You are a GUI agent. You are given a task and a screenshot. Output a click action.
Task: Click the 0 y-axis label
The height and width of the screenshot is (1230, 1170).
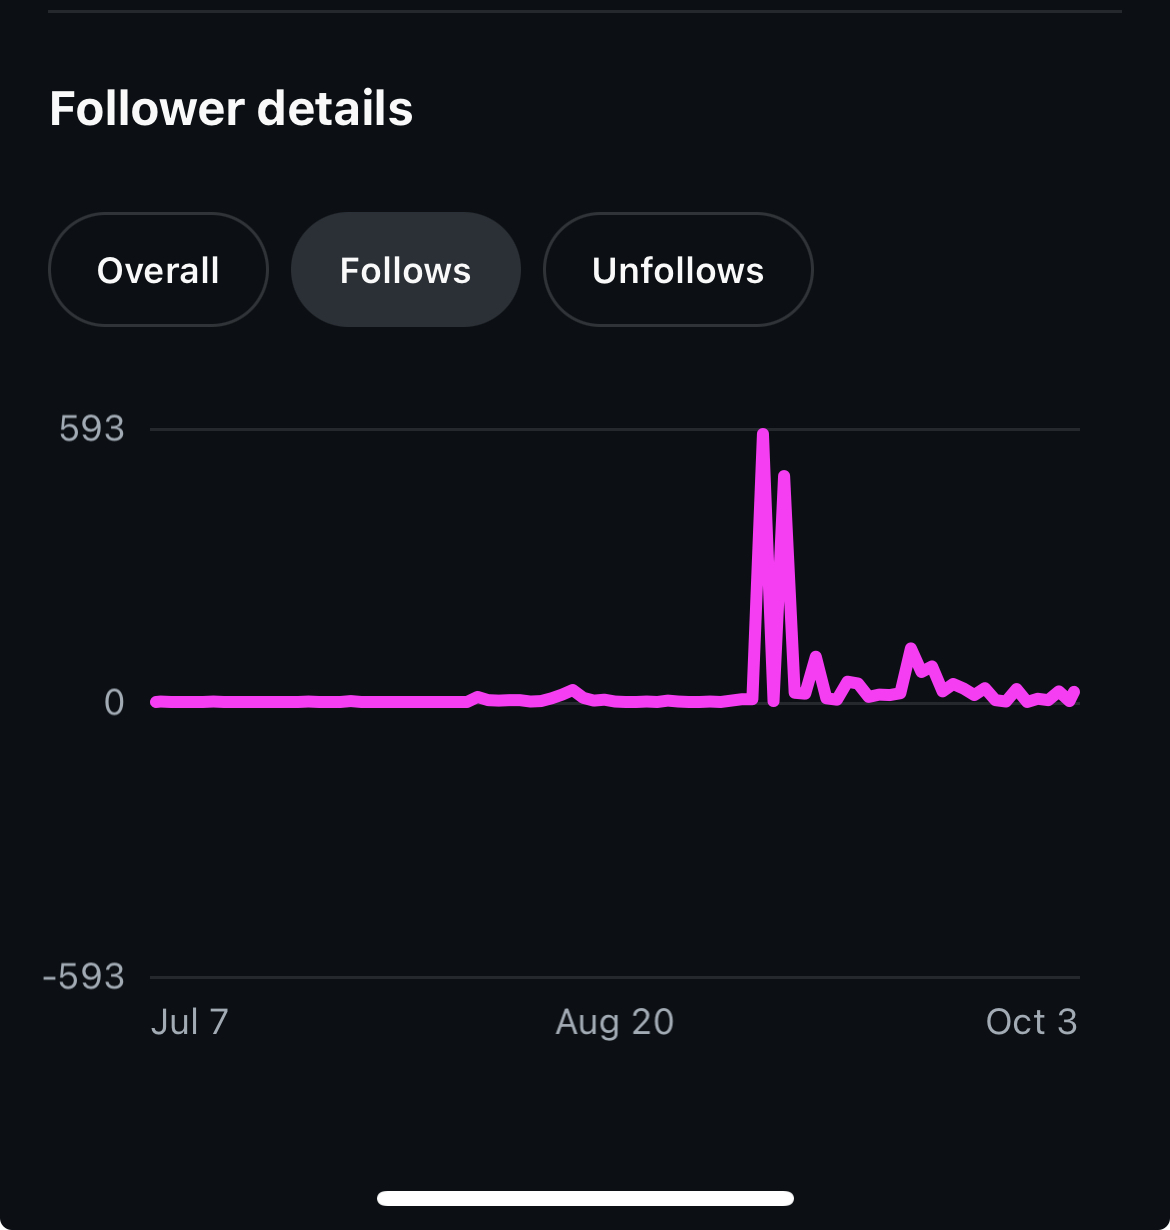click(114, 702)
